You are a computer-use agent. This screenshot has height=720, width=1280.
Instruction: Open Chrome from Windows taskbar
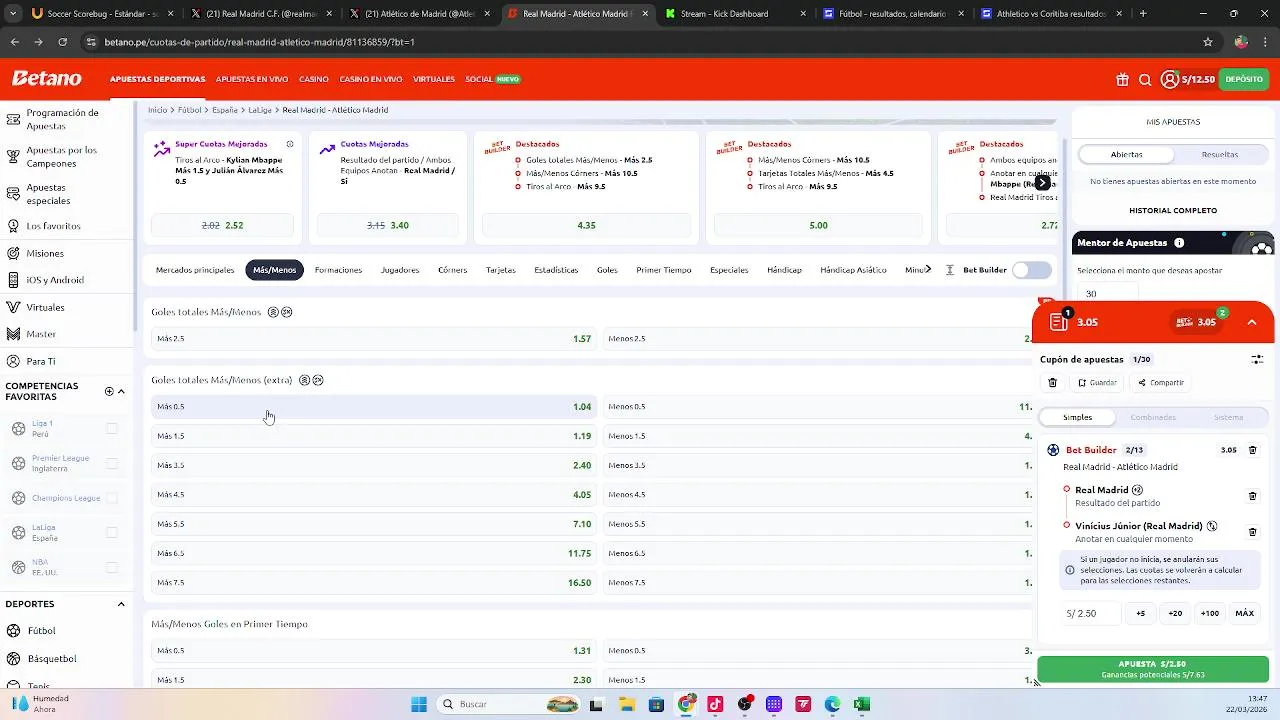pyautogui.click(x=686, y=704)
